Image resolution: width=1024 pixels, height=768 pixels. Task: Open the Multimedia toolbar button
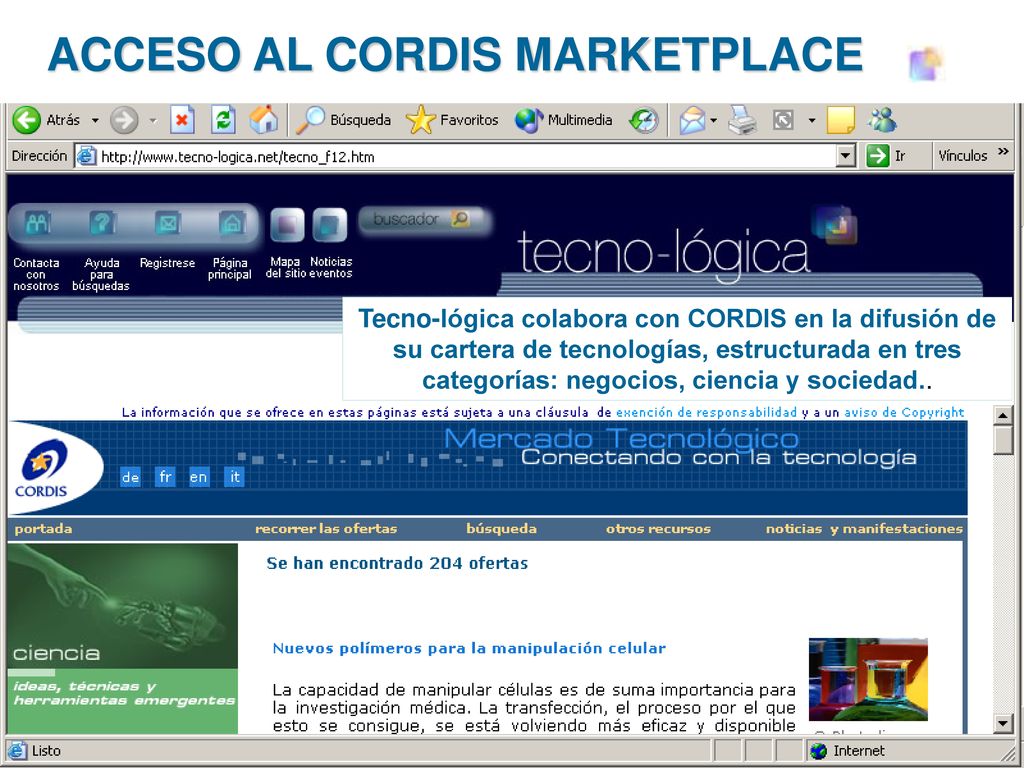[x=564, y=120]
